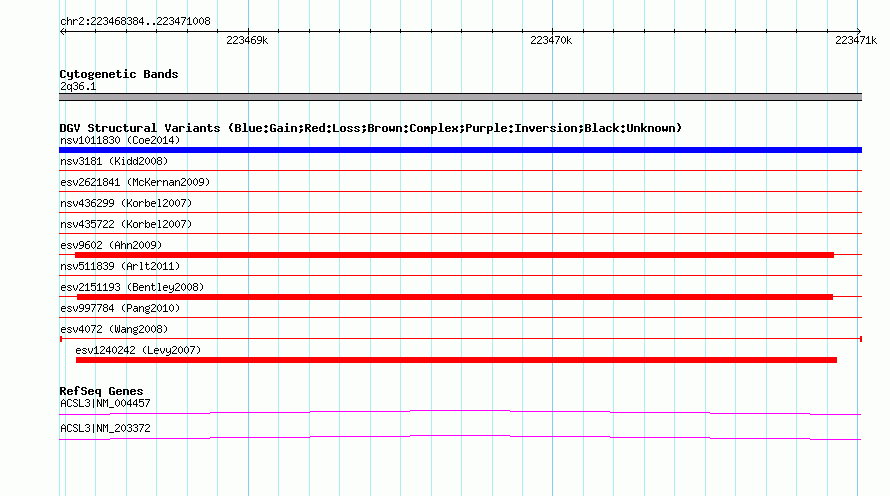Select the thick red esv2151193 loss bar
The image size is (890, 496).
click(455, 297)
